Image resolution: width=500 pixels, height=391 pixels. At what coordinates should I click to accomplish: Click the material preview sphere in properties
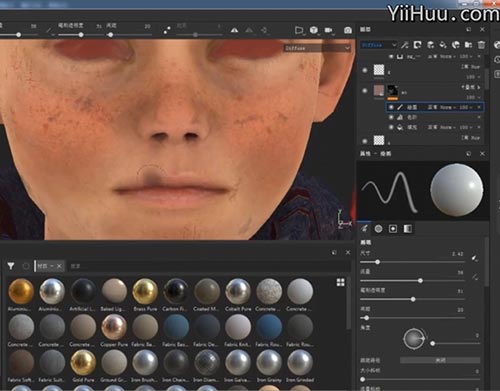point(456,190)
